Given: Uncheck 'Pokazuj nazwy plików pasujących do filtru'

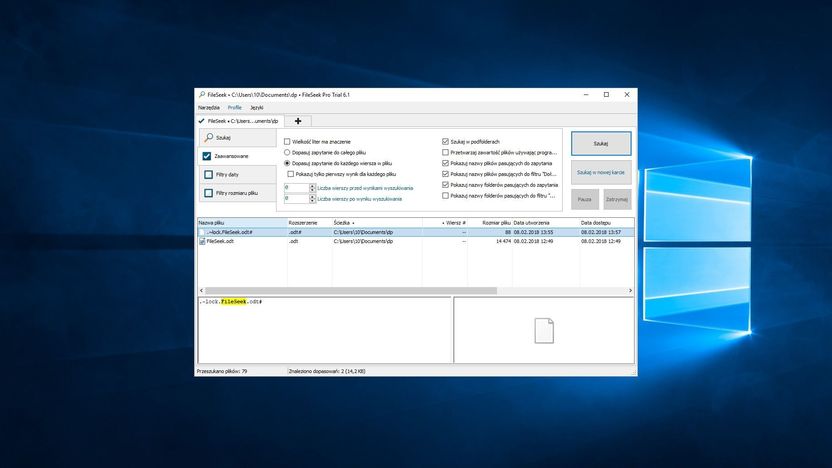Looking at the screenshot, I should [445, 174].
